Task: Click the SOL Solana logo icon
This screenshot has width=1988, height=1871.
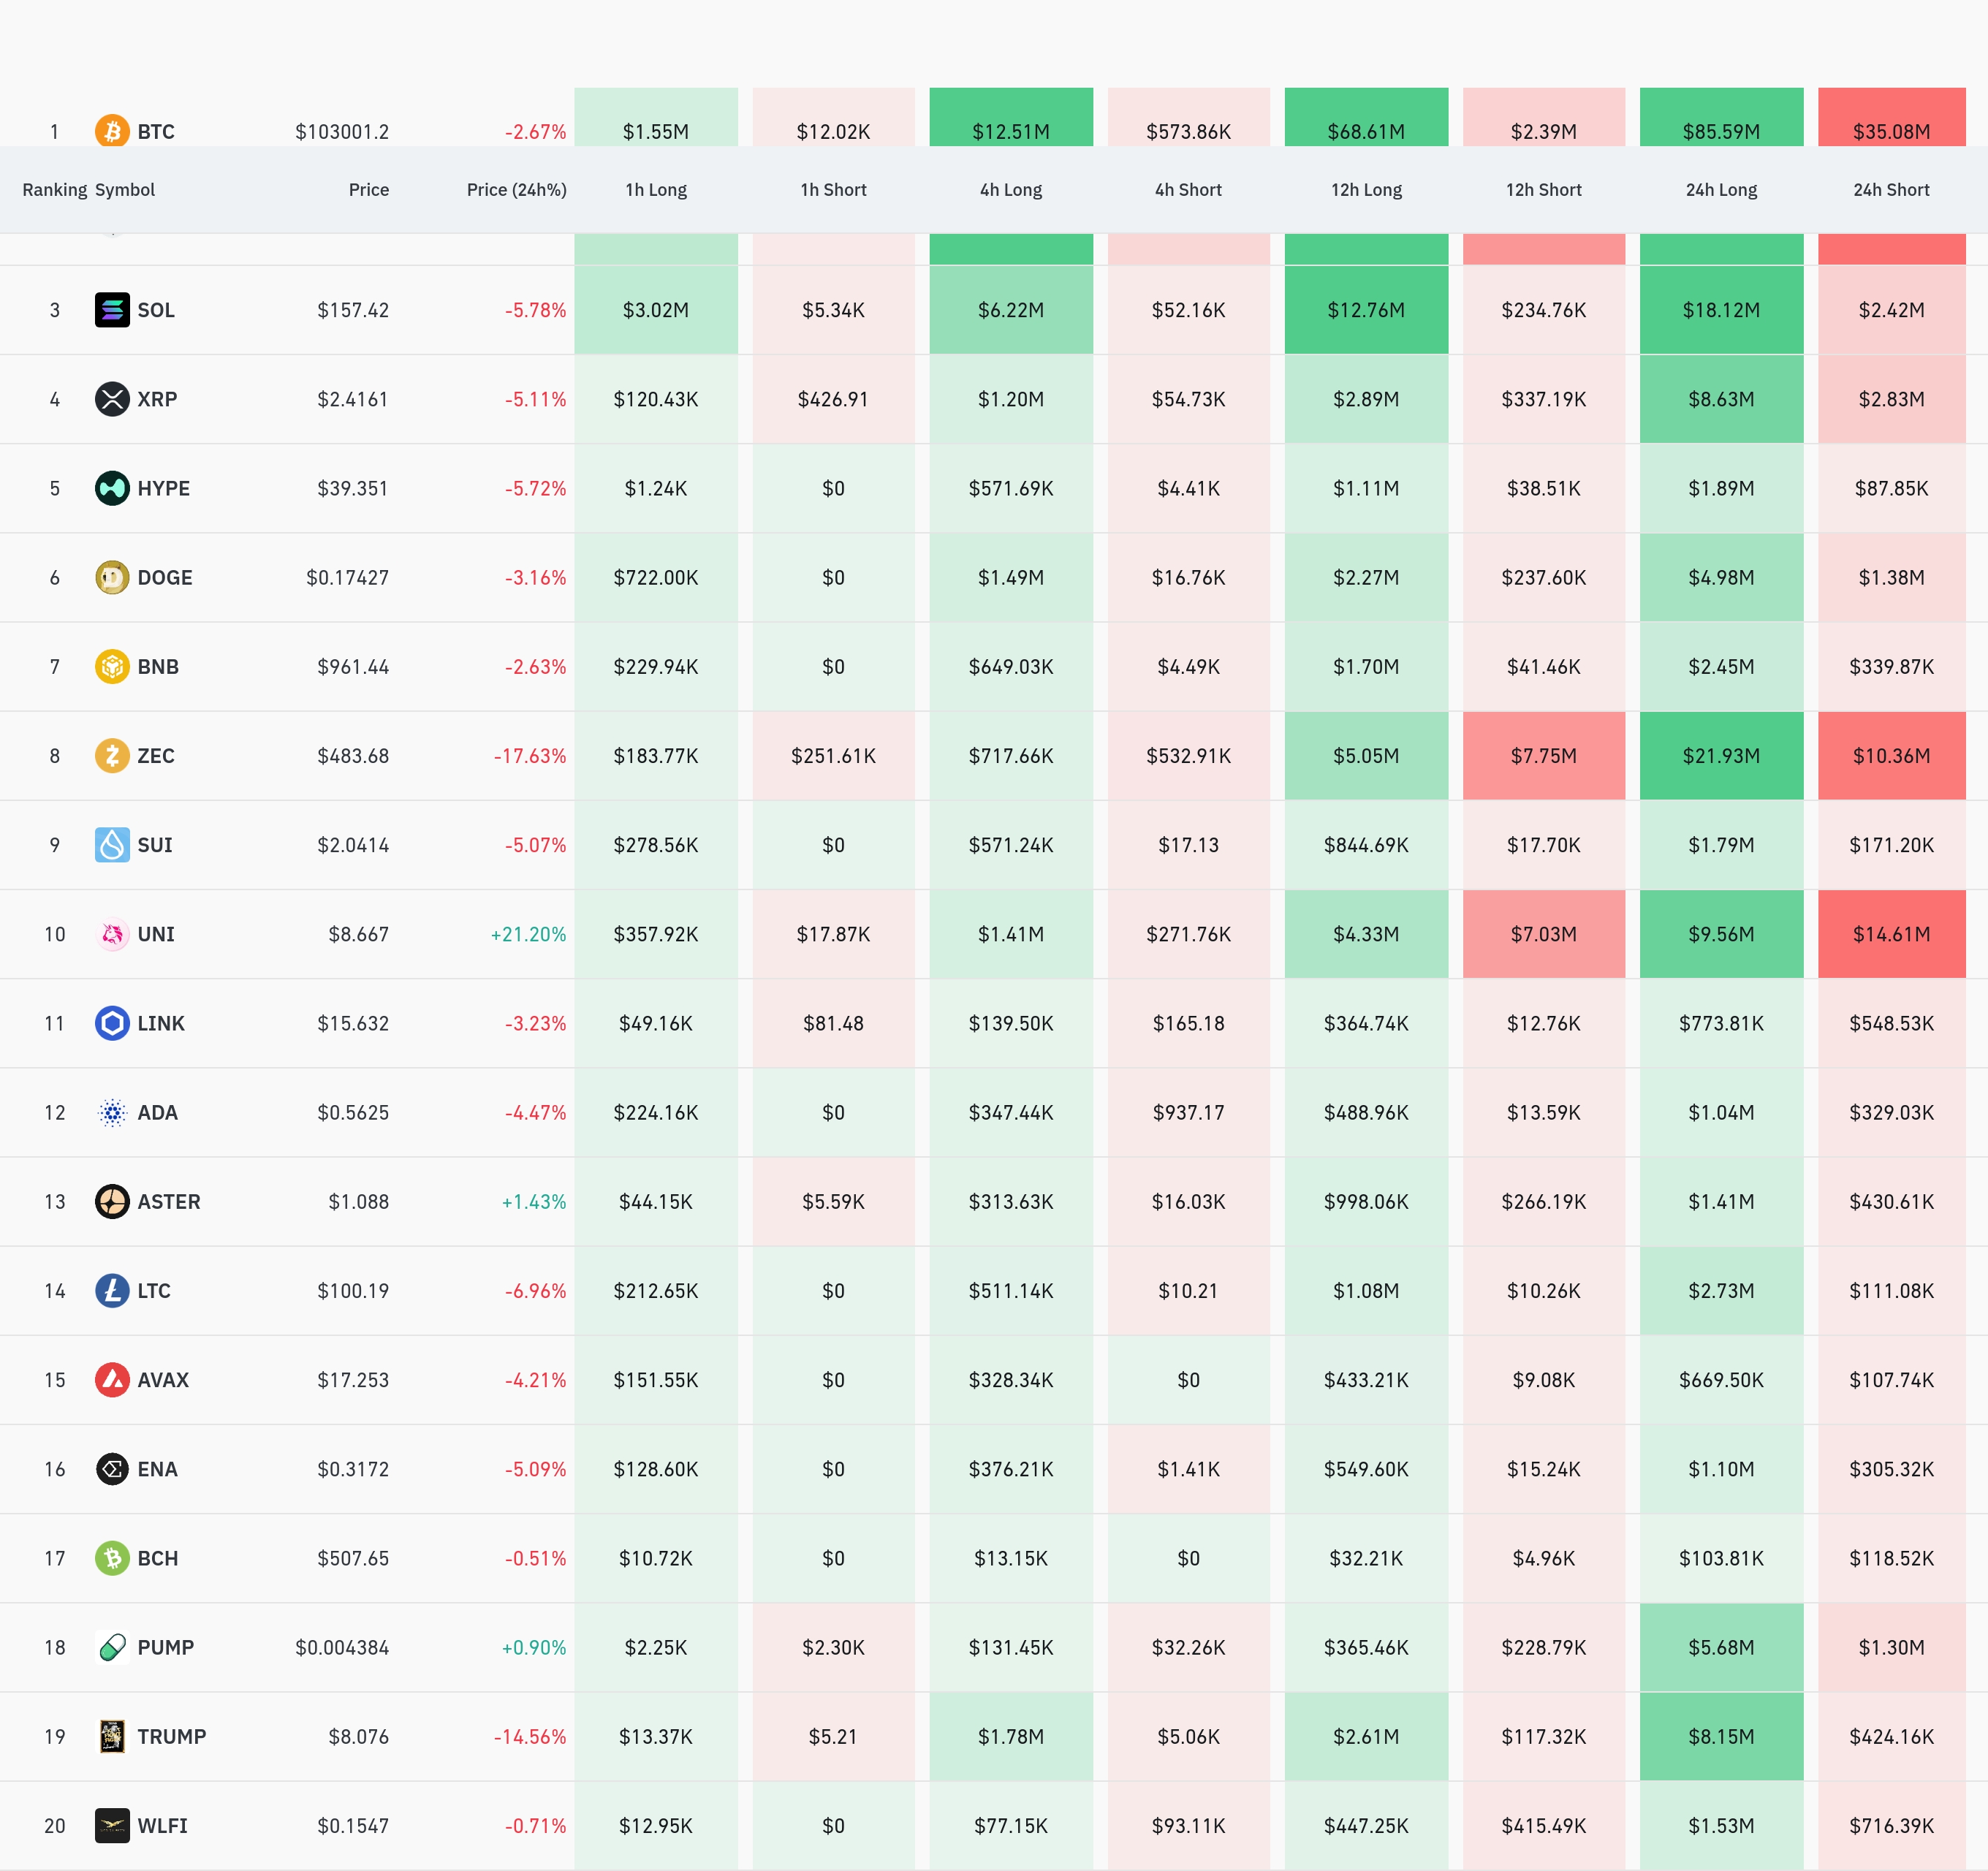Action: pos(112,310)
